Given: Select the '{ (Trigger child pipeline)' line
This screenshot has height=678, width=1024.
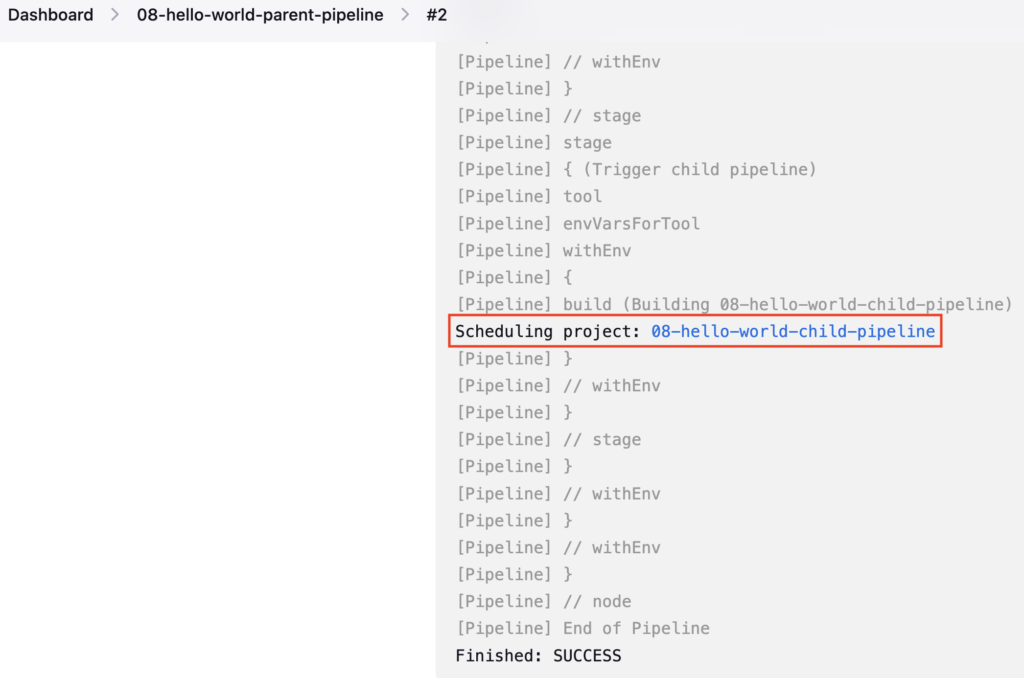Looking at the screenshot, I should [637, 169].
